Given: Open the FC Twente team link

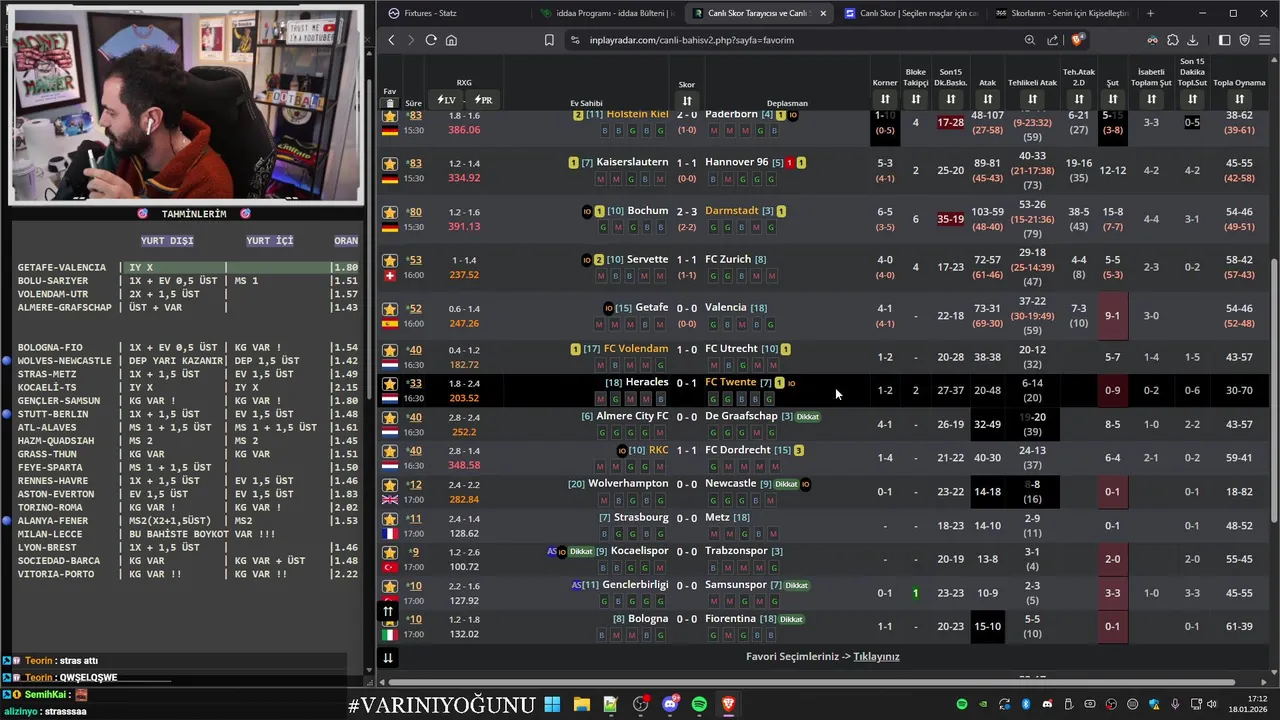Looking at the screenshot, I should pyautogui.click(x=730, y=382).
